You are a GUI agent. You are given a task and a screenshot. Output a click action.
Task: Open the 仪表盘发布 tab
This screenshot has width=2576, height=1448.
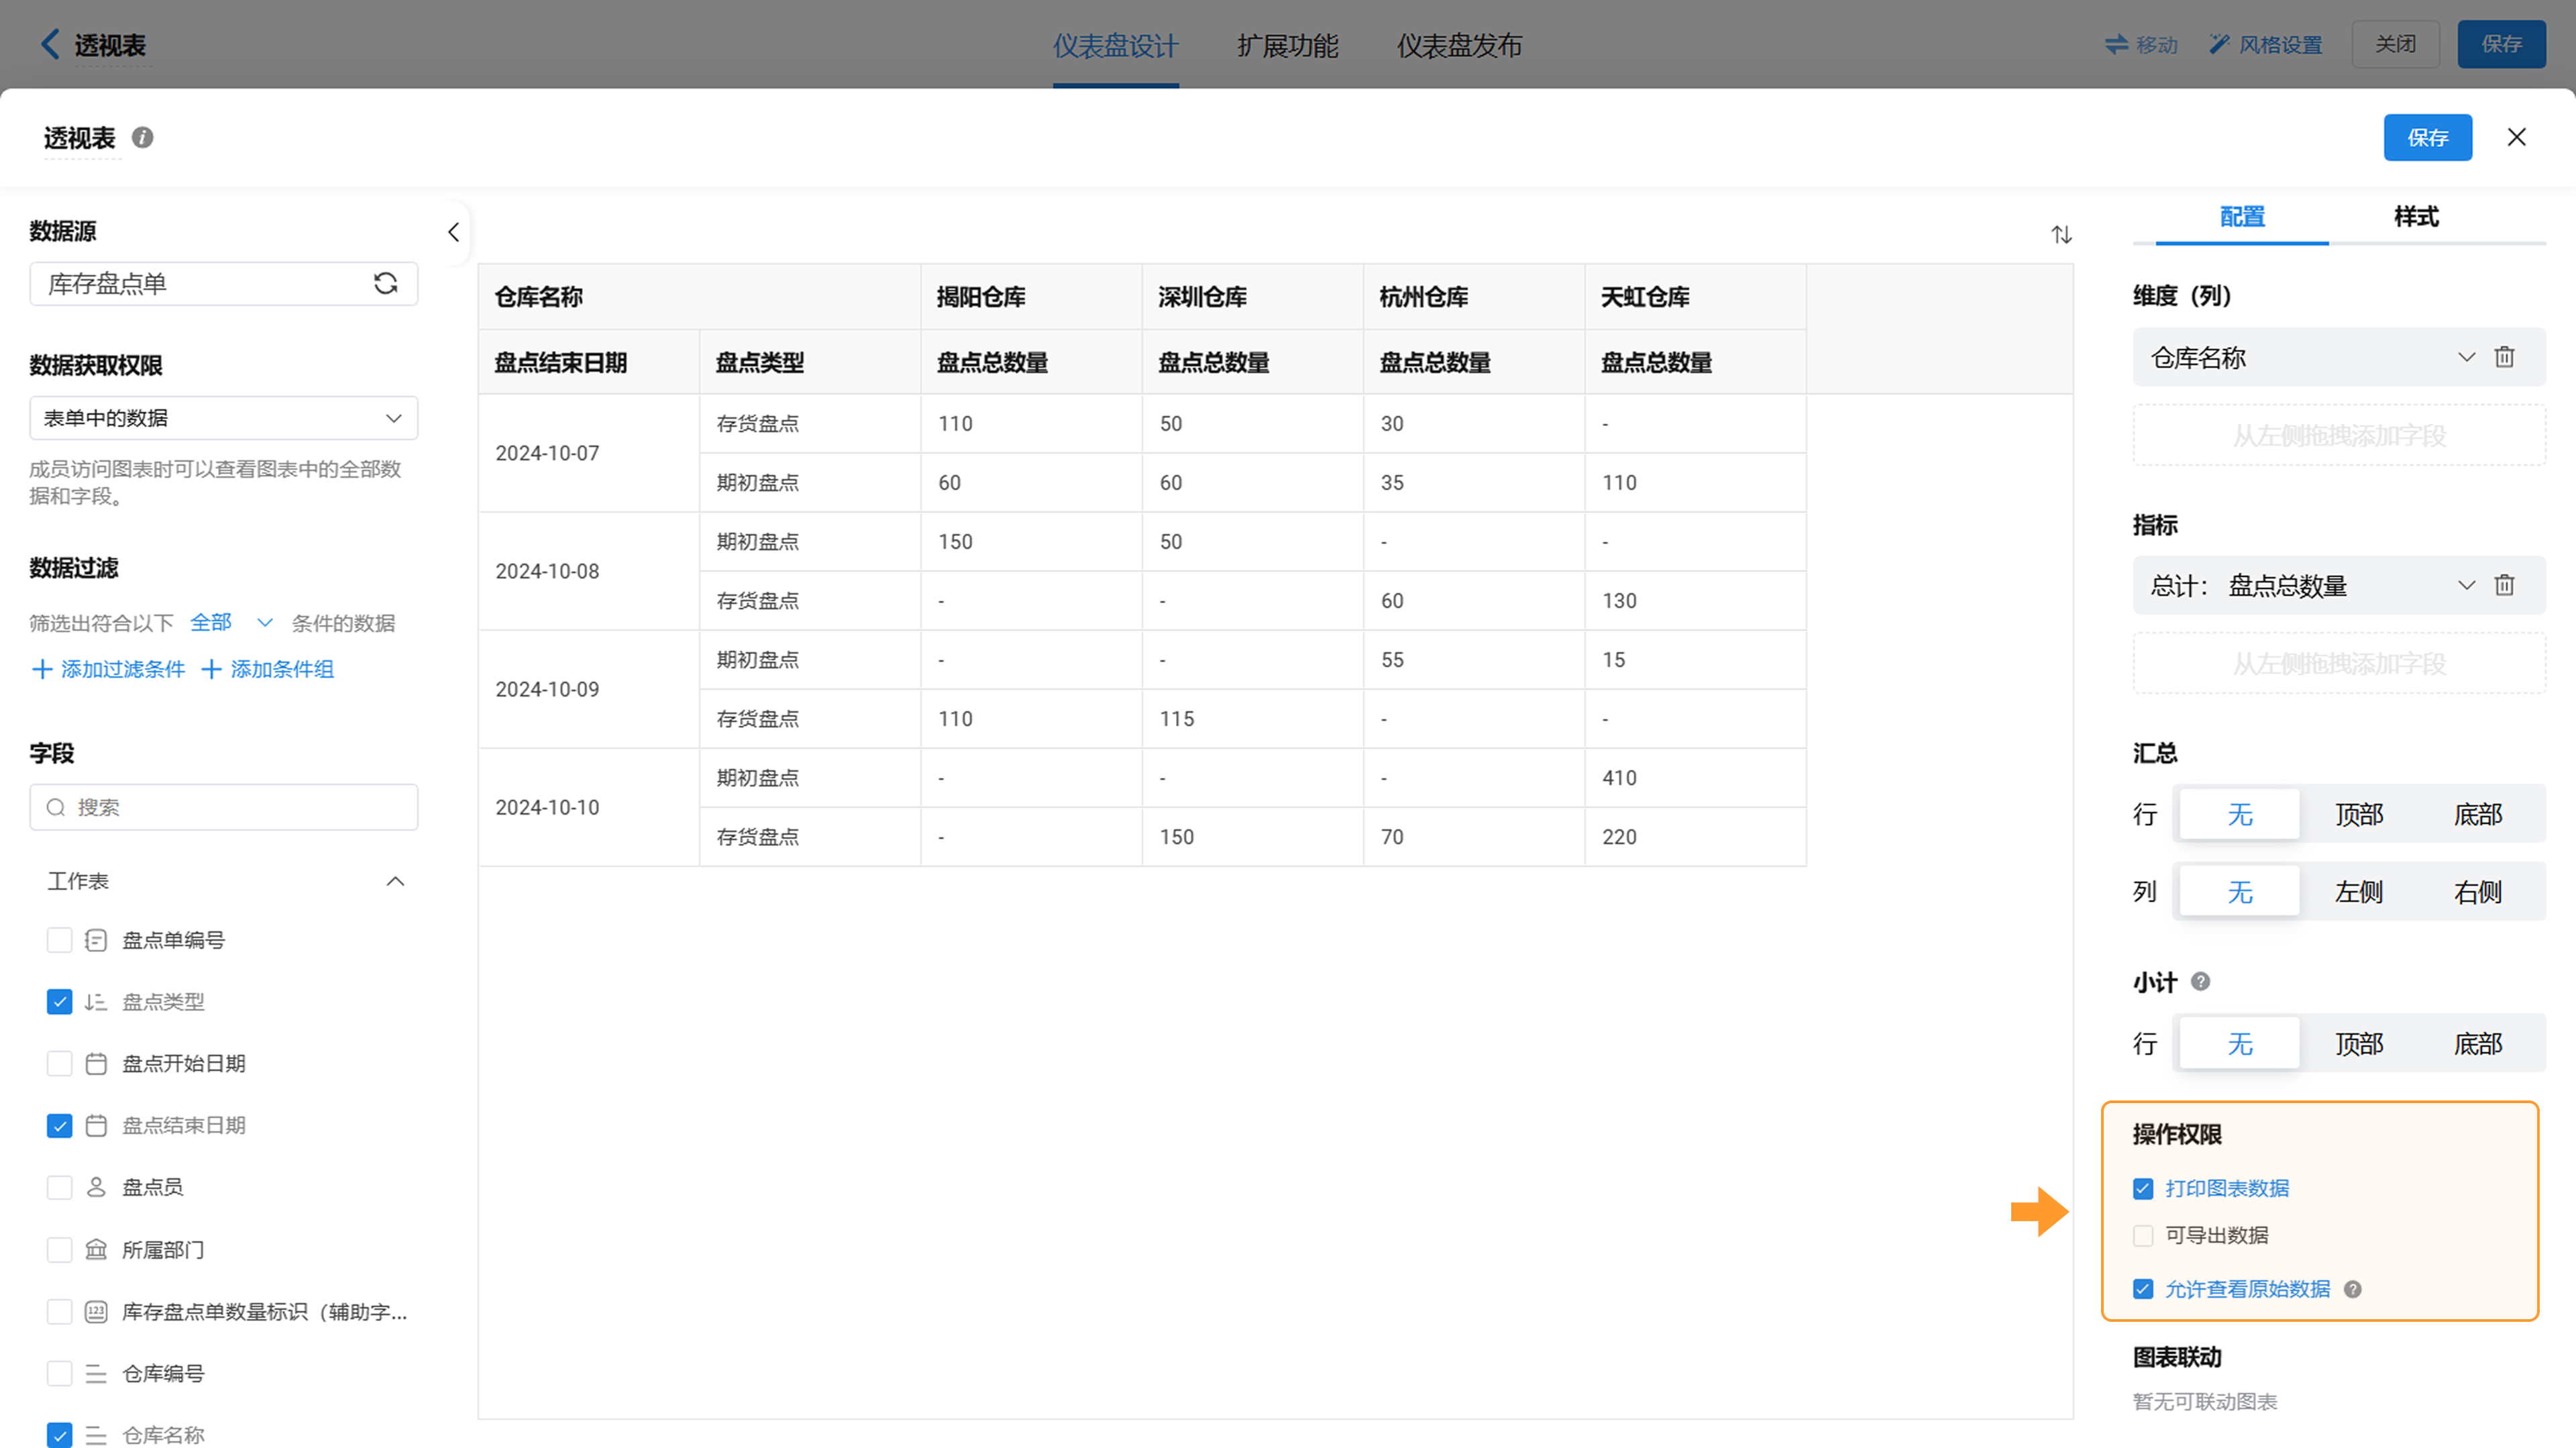coord(1459,45)
